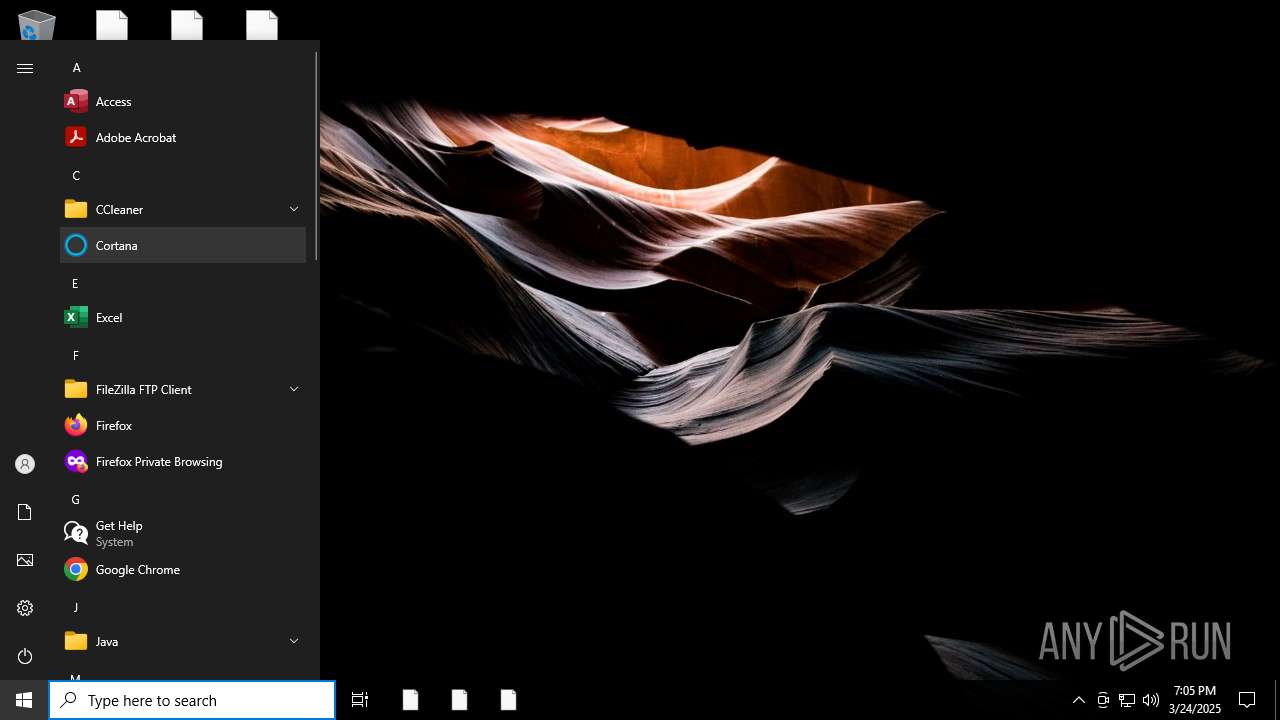
Task: Launch Adobe Acrobat from app list
Action: pos(183,137)
